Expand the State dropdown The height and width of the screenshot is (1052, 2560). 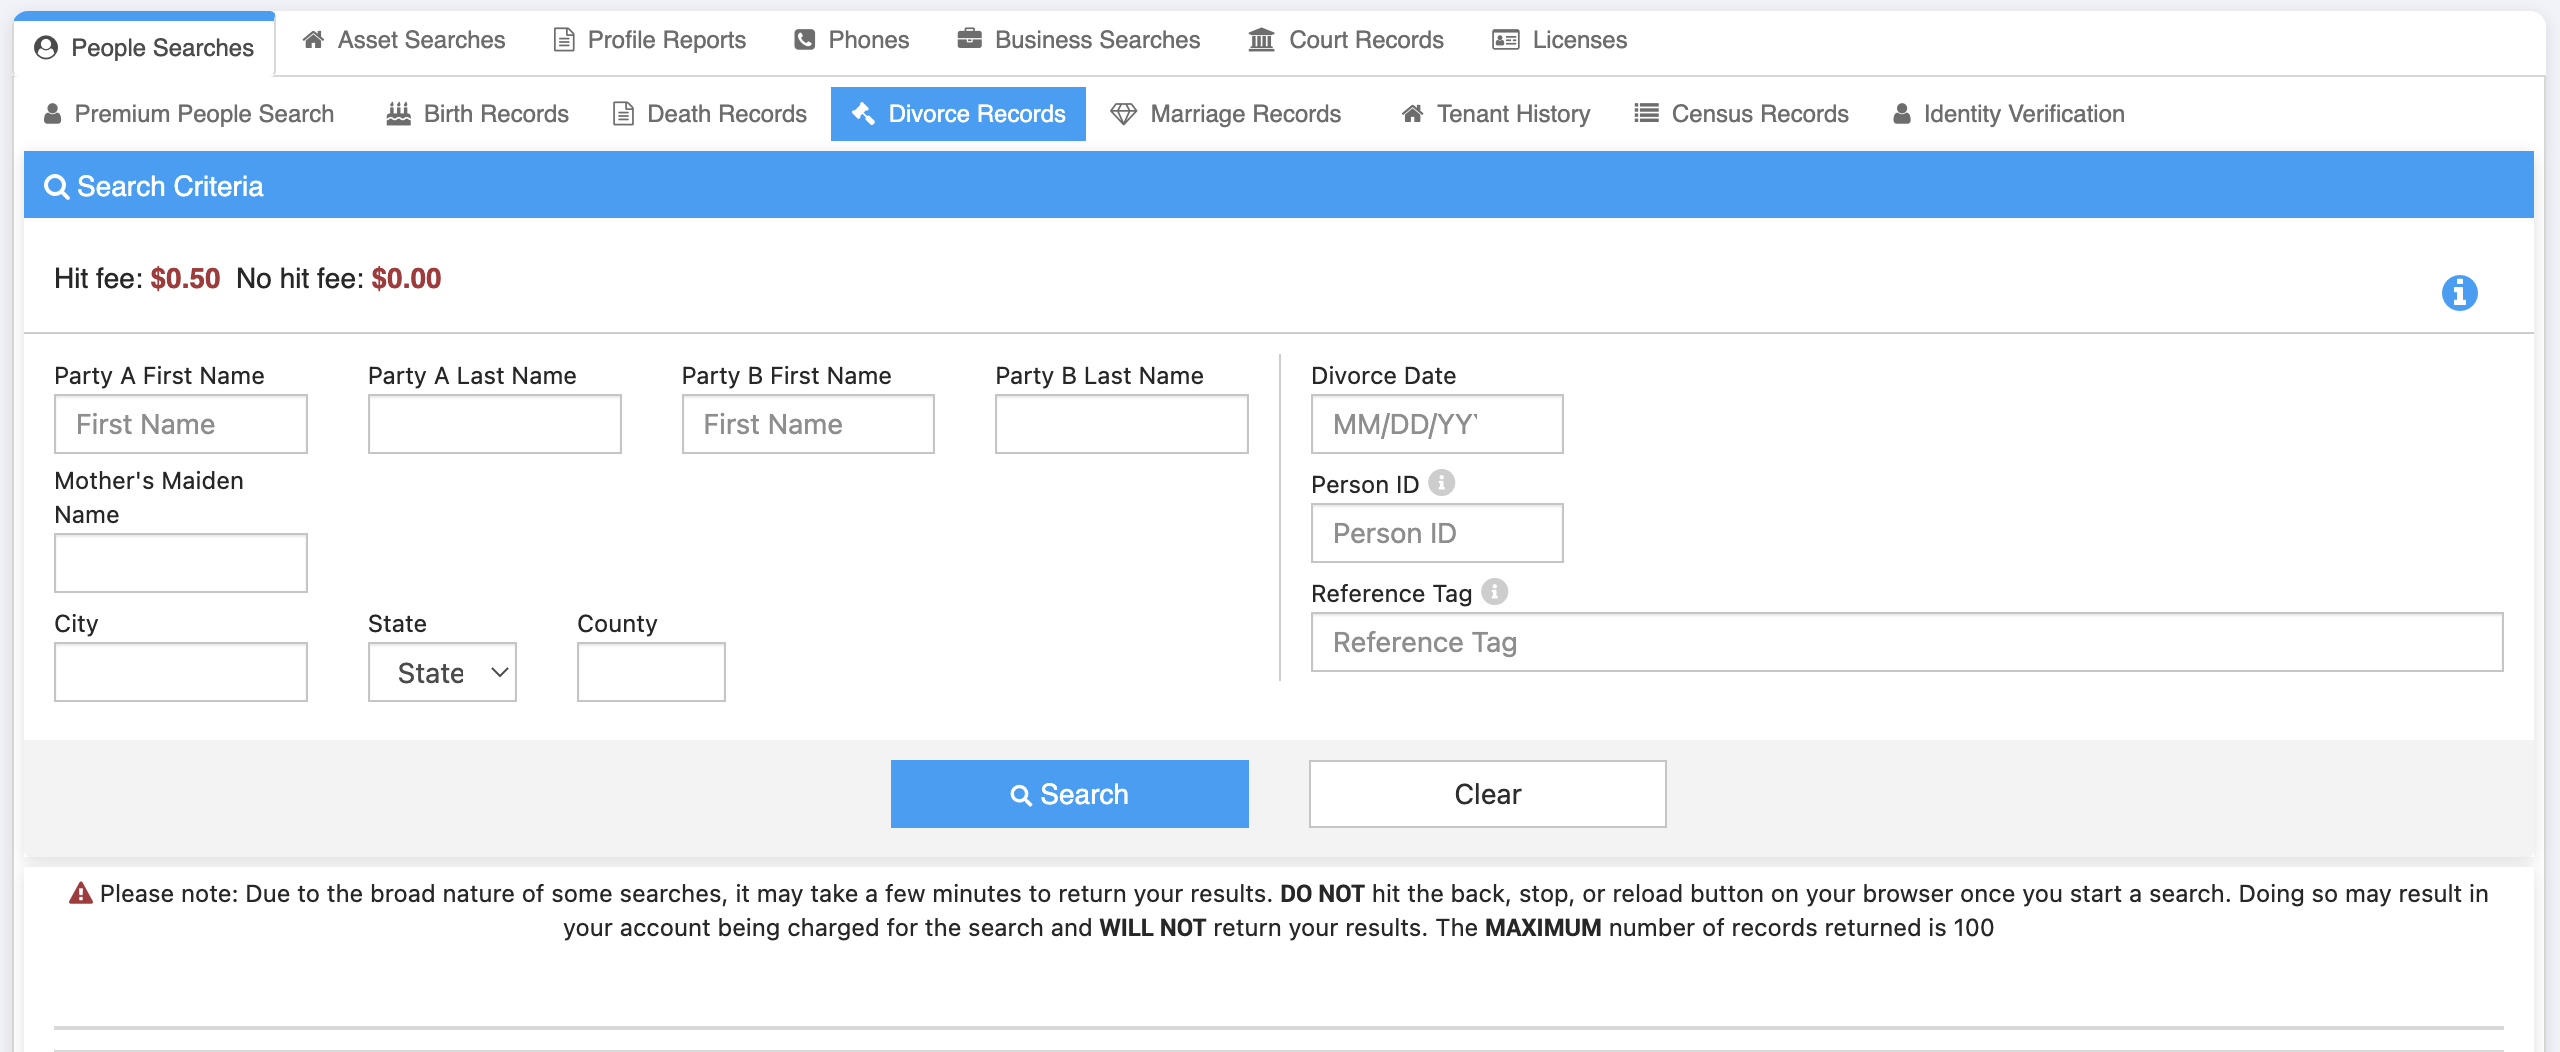(x=442, y=673)
